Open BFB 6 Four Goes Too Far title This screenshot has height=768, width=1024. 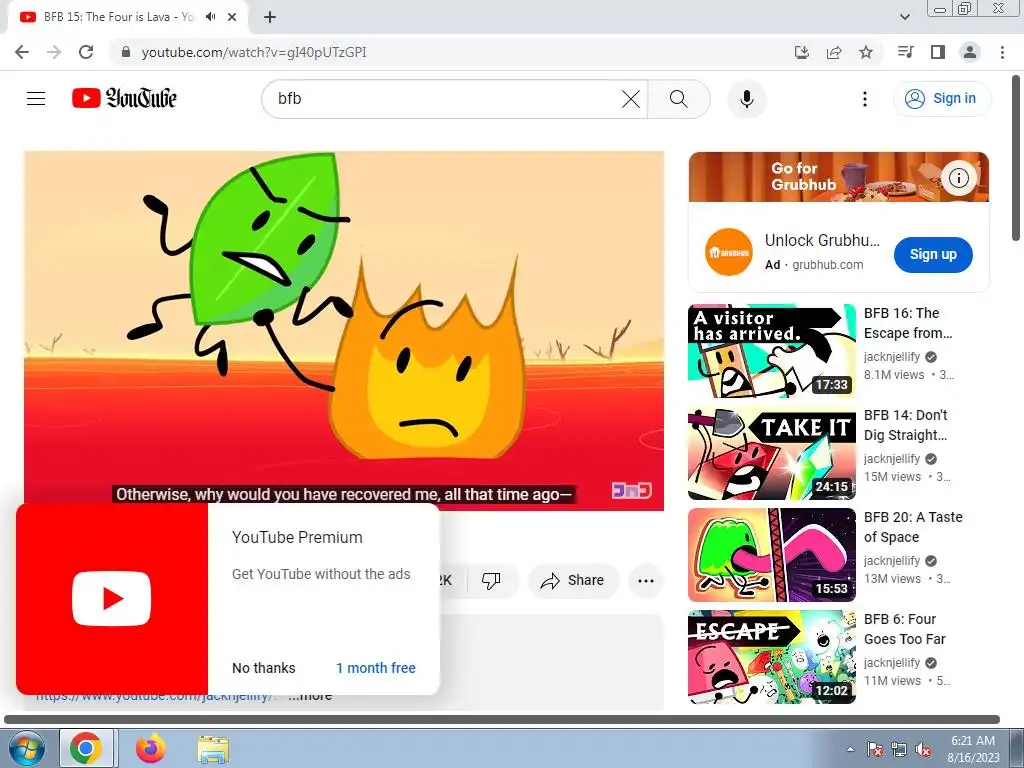pyautogui.click(x=905, y=629)
